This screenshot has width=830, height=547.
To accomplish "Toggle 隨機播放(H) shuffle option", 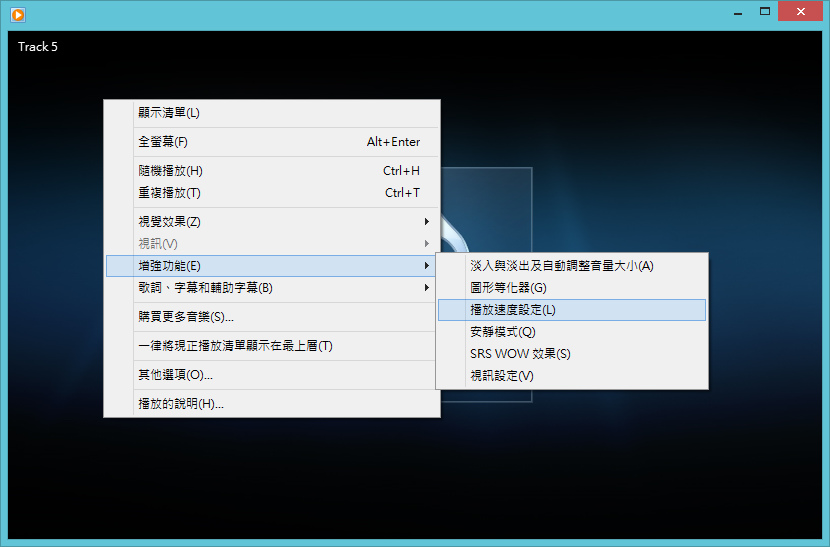I will pos(272,171).
